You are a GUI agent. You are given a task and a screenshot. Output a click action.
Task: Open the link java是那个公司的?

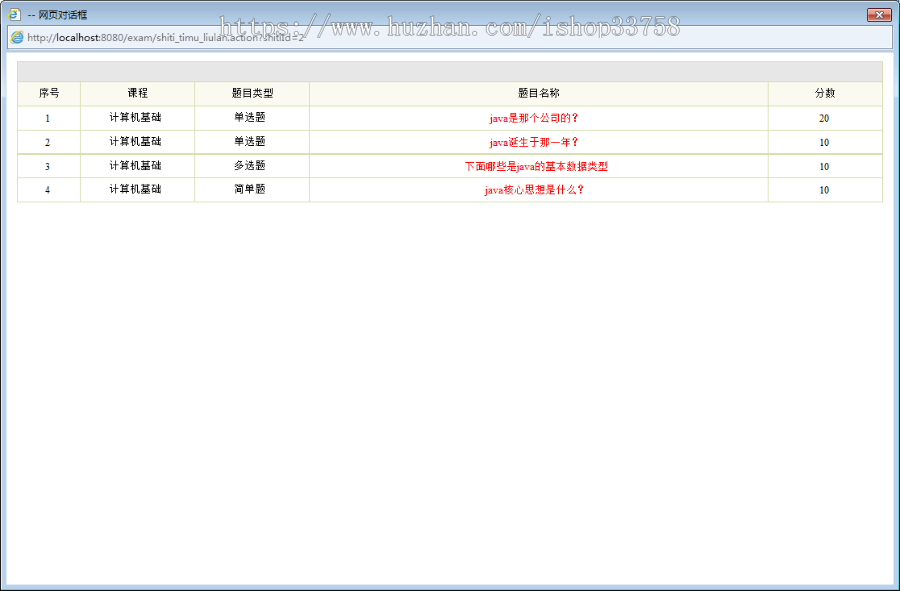click(538, 117)
